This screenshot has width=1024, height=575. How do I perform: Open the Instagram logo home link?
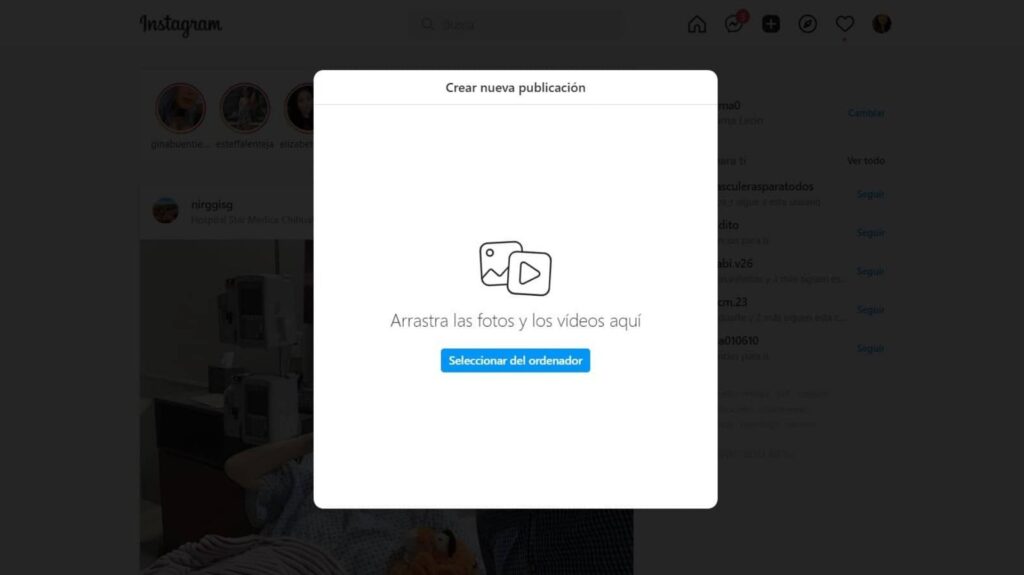(x=181, y=25)
